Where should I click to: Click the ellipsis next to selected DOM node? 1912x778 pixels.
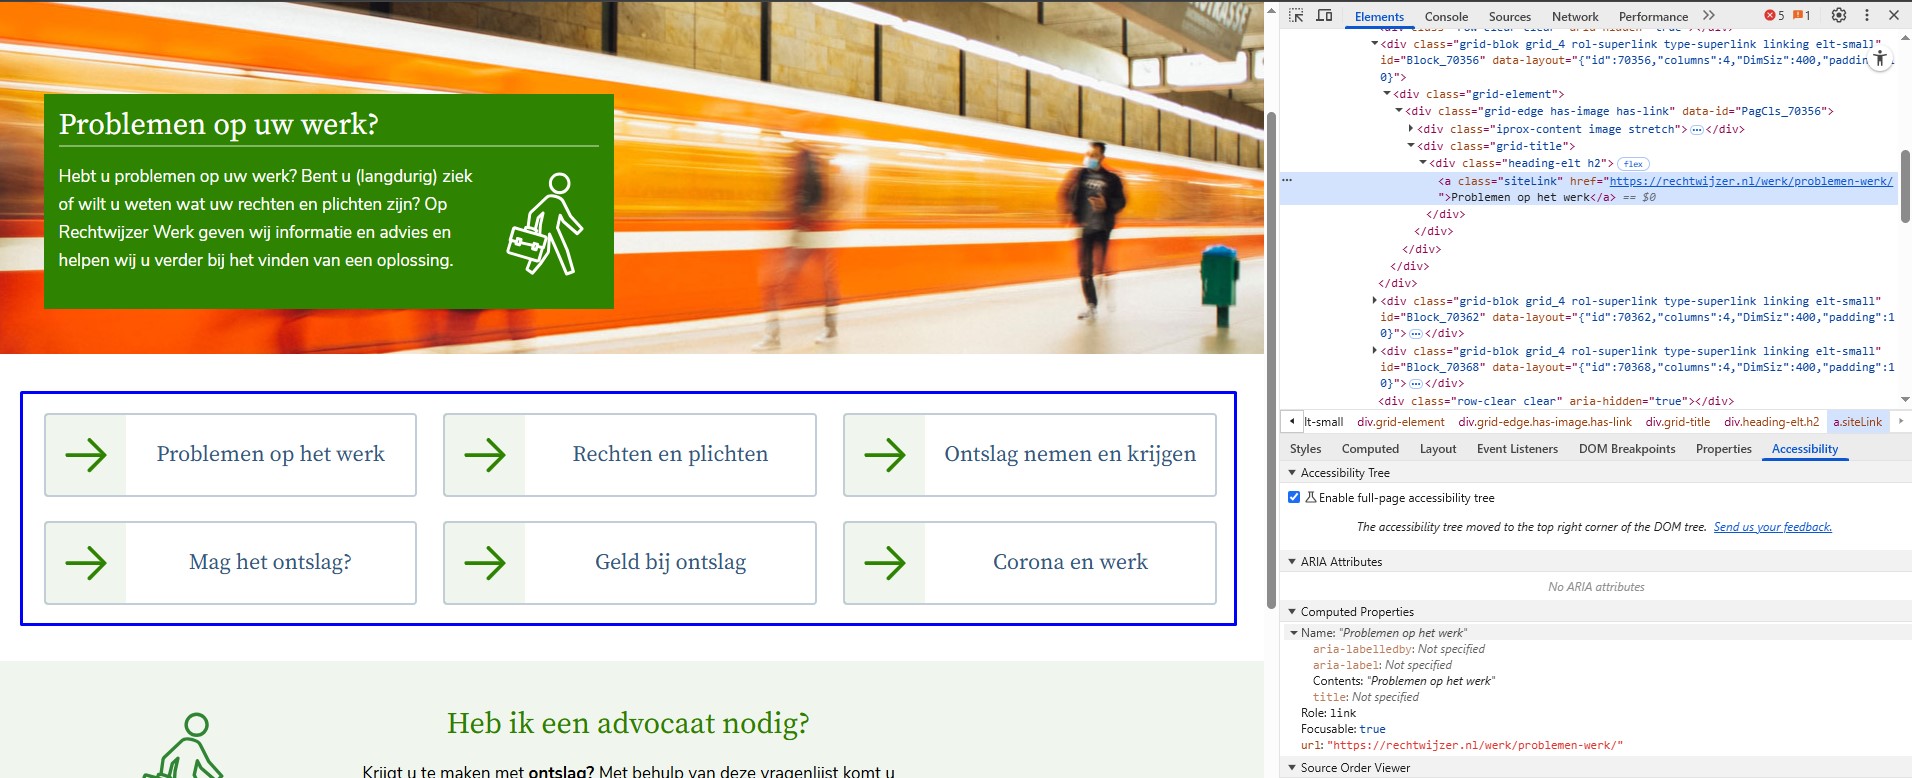(1287, 180)
